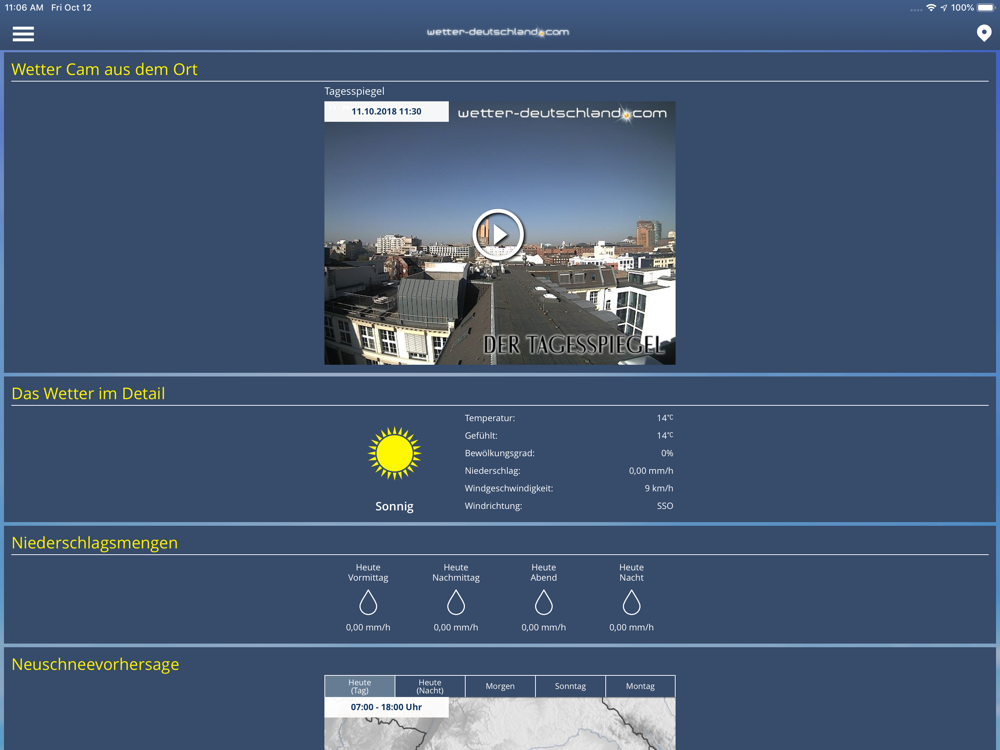The image size is (1000, 750).
Task: Tap the location pin icon
Action: pos(983,33)
